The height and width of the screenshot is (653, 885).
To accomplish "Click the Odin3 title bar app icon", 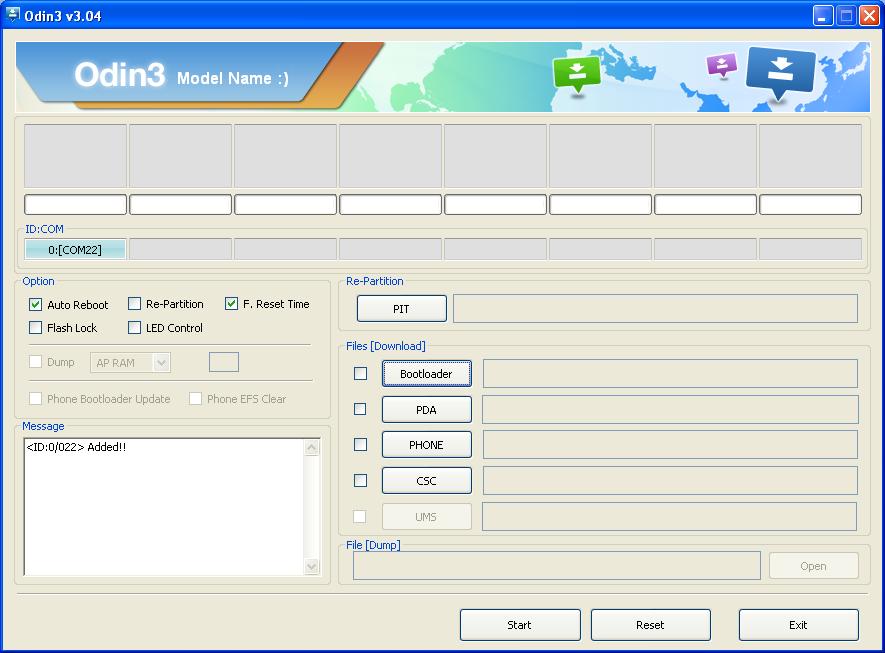I will pyautogui.click(x=11, y=15).
